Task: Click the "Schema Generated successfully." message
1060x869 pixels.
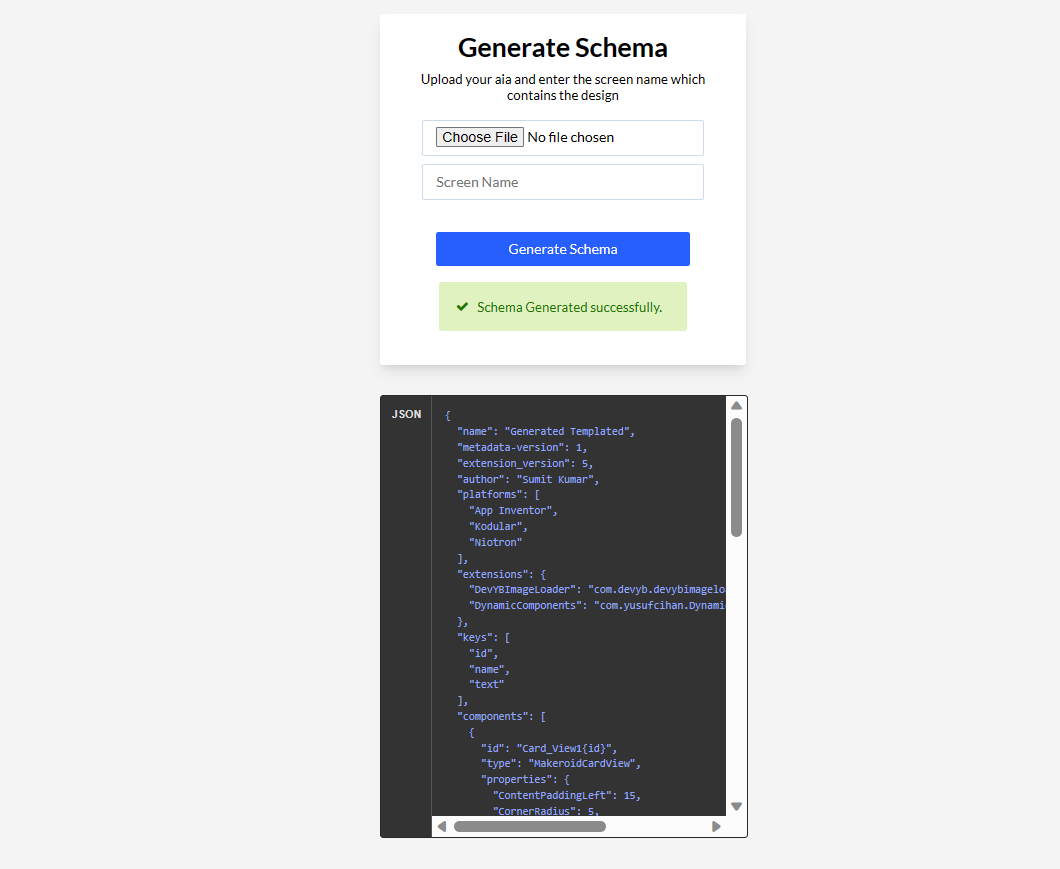Action: (x=569, y=307)
